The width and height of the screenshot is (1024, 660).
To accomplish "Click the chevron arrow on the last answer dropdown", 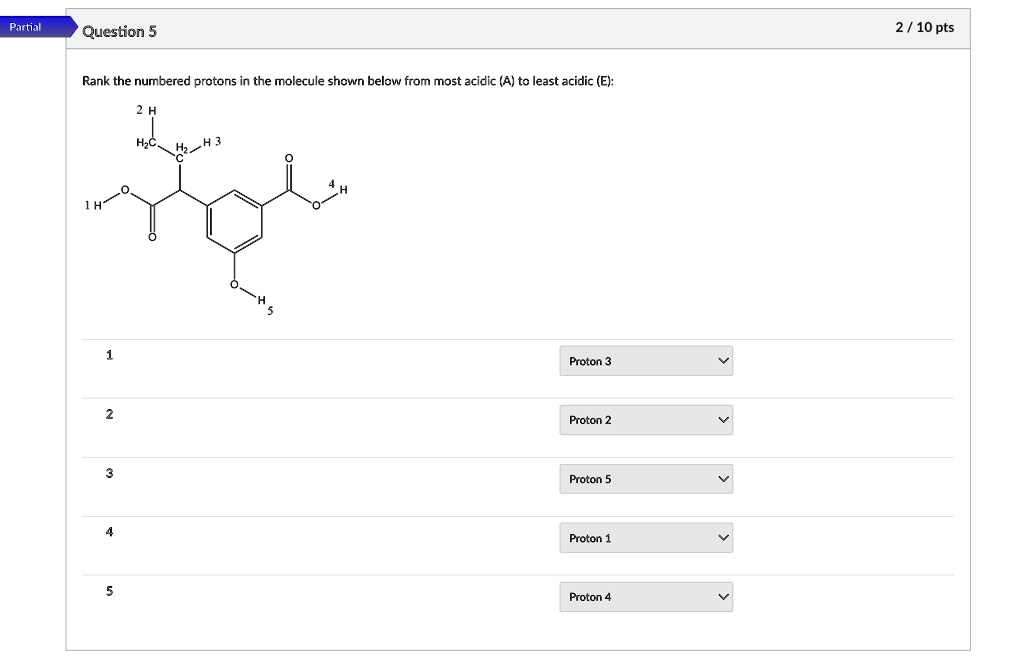I will tap(722, 597).
